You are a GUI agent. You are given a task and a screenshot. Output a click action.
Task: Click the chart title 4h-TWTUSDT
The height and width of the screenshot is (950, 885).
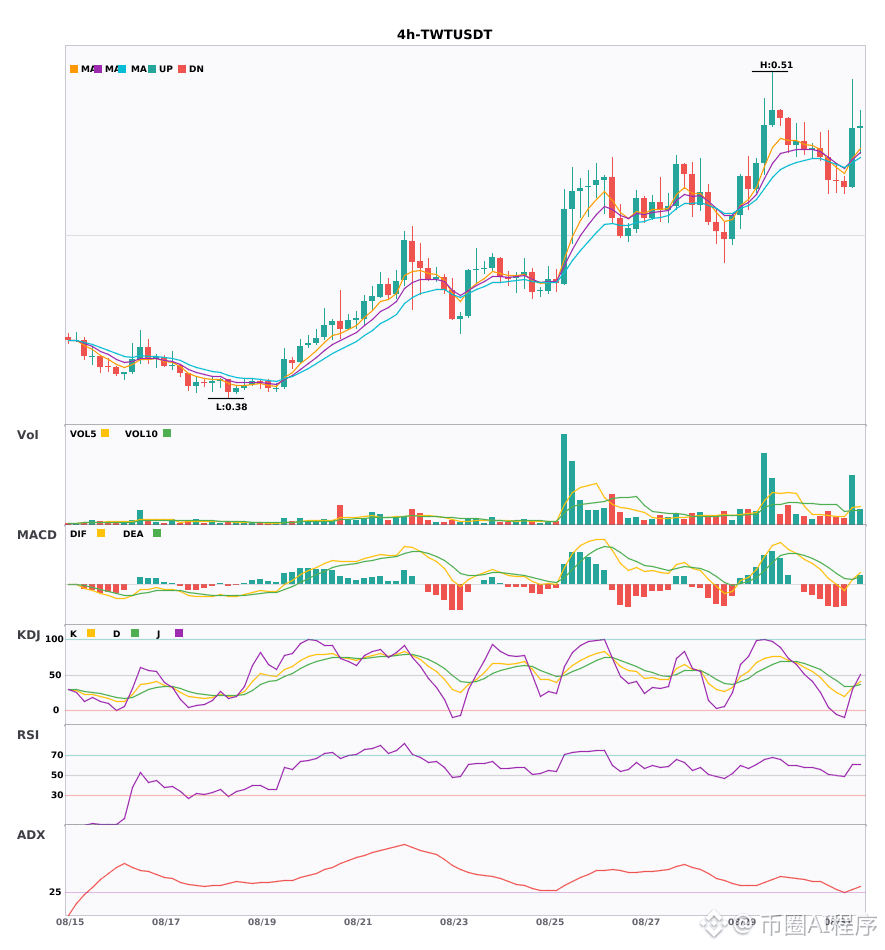[x=445, y=35]
